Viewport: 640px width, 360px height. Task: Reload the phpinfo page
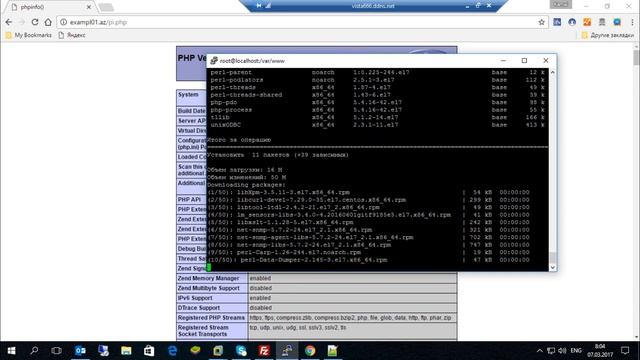[x=35, y=22]
